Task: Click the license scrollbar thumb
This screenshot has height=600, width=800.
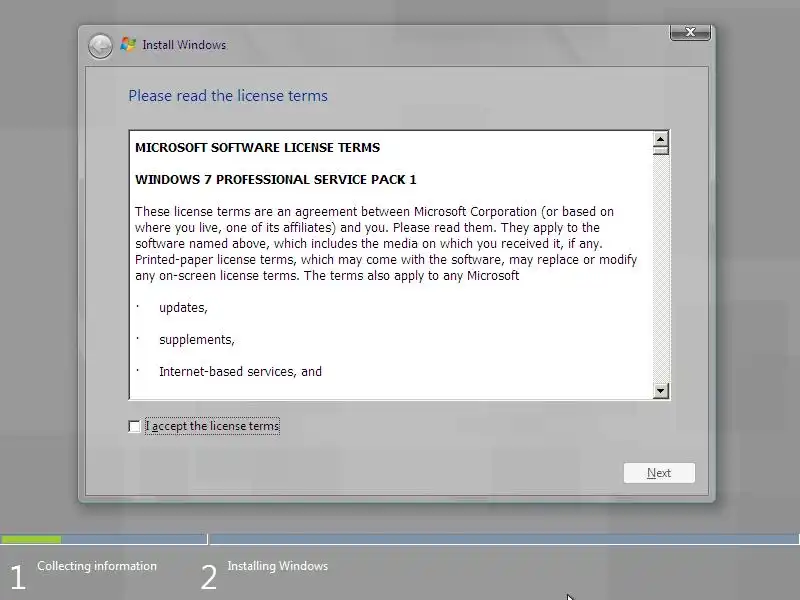Action: coord(661,151)
